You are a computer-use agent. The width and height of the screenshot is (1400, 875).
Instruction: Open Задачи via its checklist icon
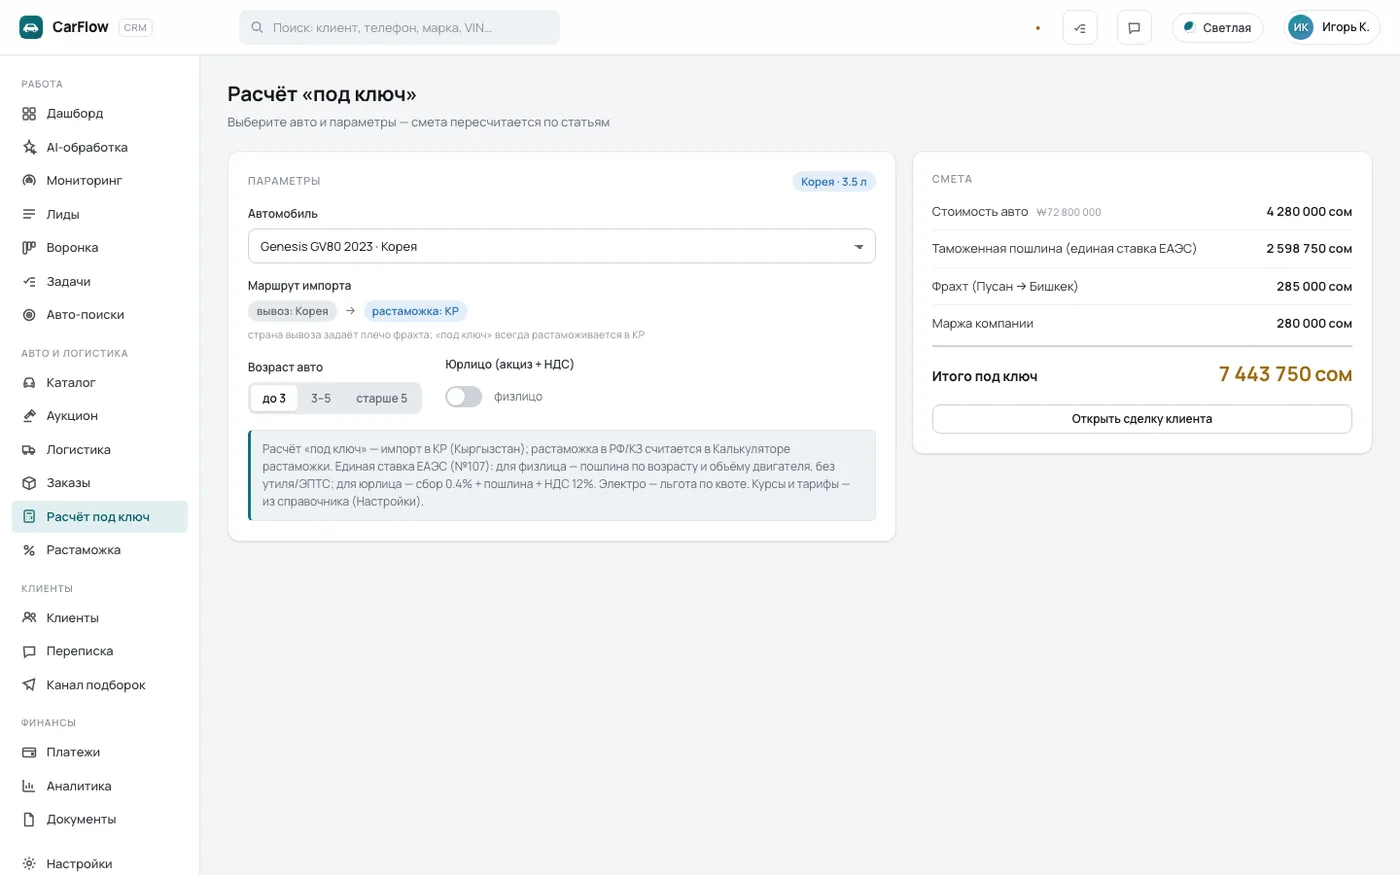click(x=29, y=282)
